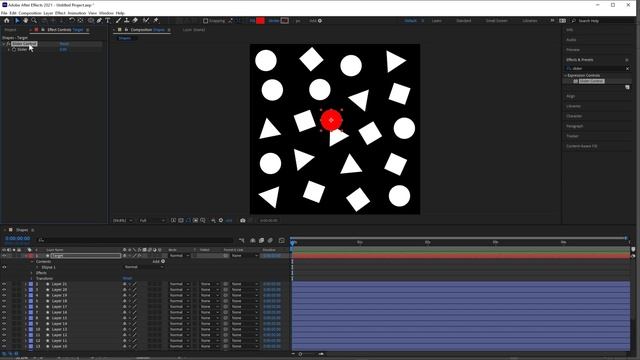Open Target layer blending Mode dropdown

(179, 256)
